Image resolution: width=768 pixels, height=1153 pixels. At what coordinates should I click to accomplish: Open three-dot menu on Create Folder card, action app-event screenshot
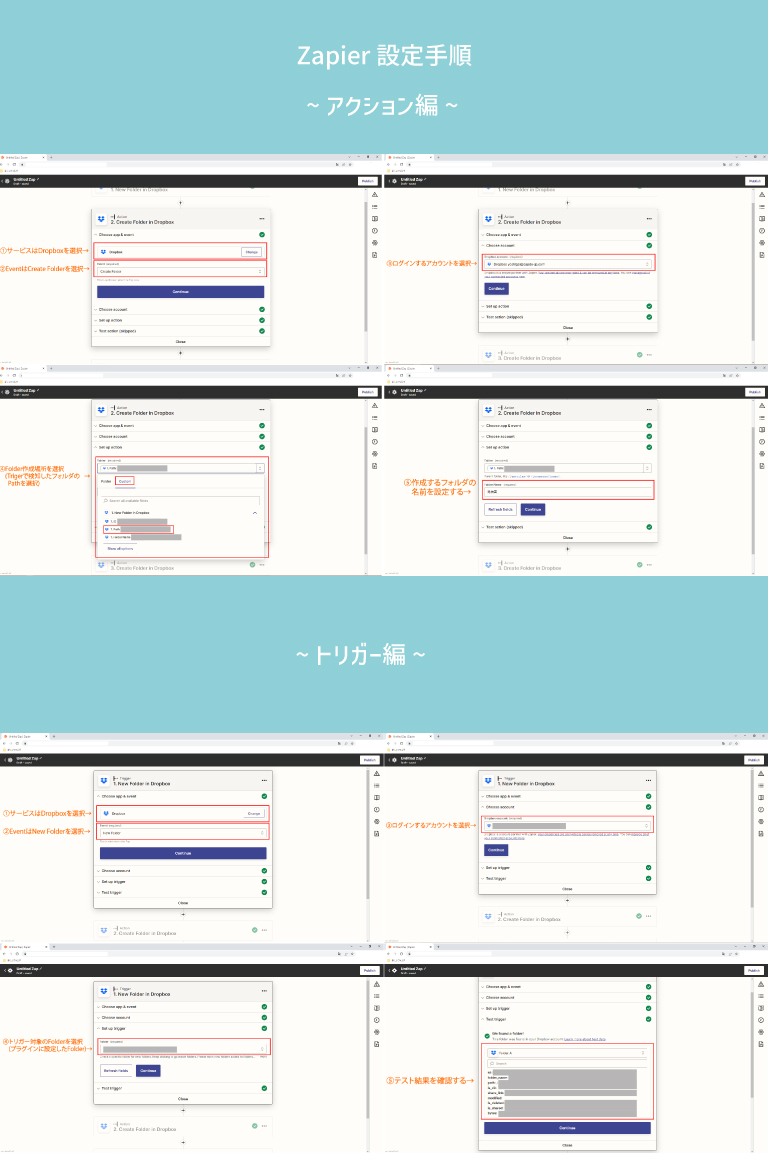[x=261, y=219]
